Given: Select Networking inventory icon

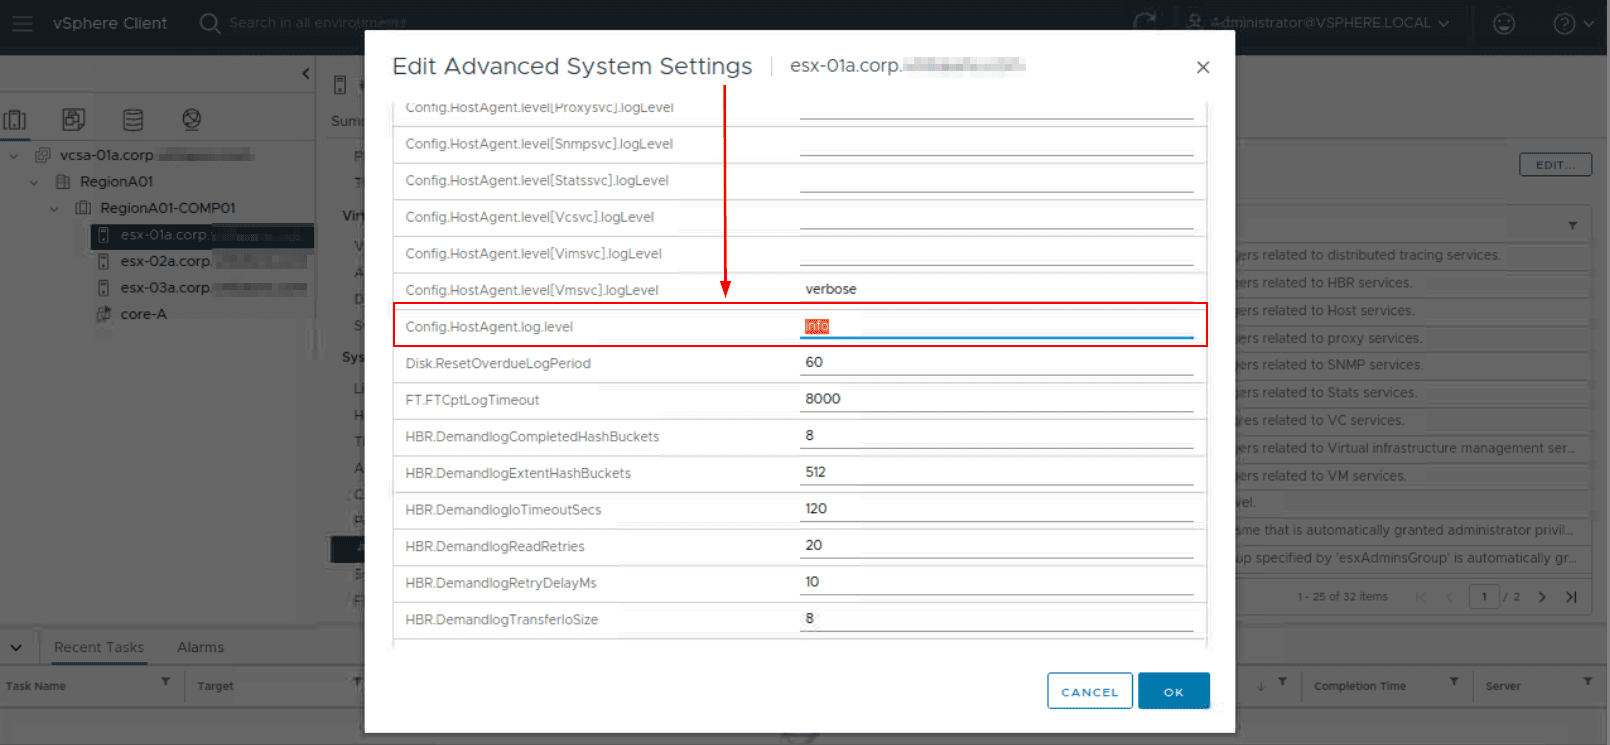Looking at the screenshot, I should pyautogui.click(x=191, y=120).
